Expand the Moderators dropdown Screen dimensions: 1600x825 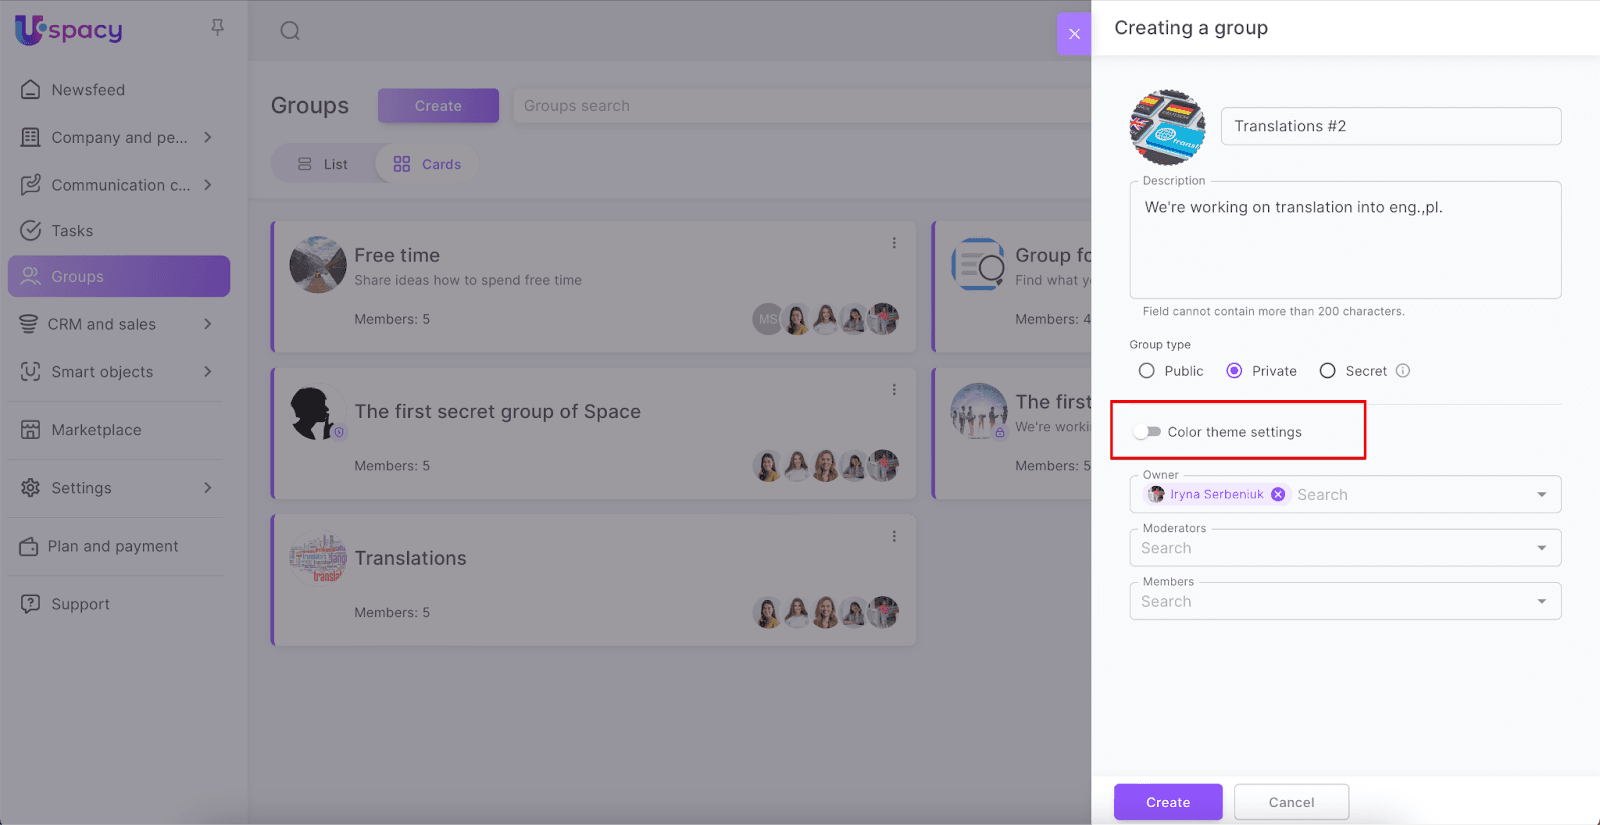1541,548
